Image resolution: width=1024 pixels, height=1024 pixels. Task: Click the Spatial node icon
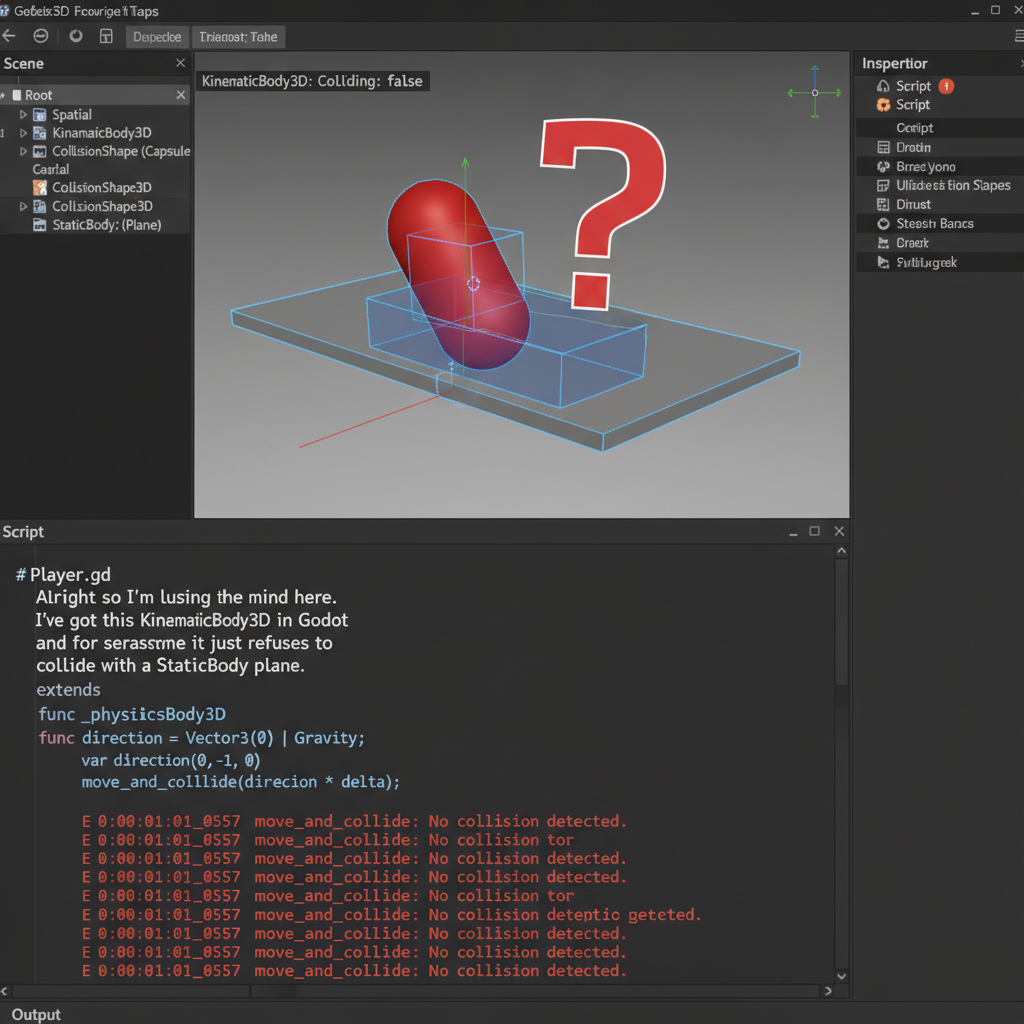[40, 115]
